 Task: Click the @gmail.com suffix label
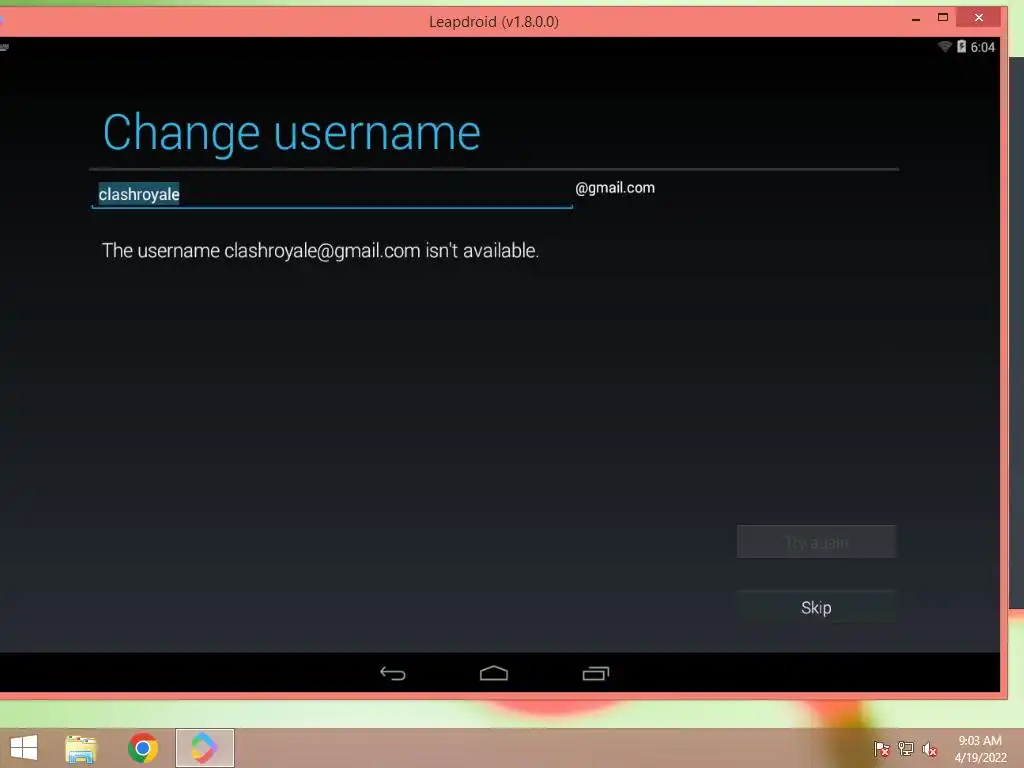615,188
